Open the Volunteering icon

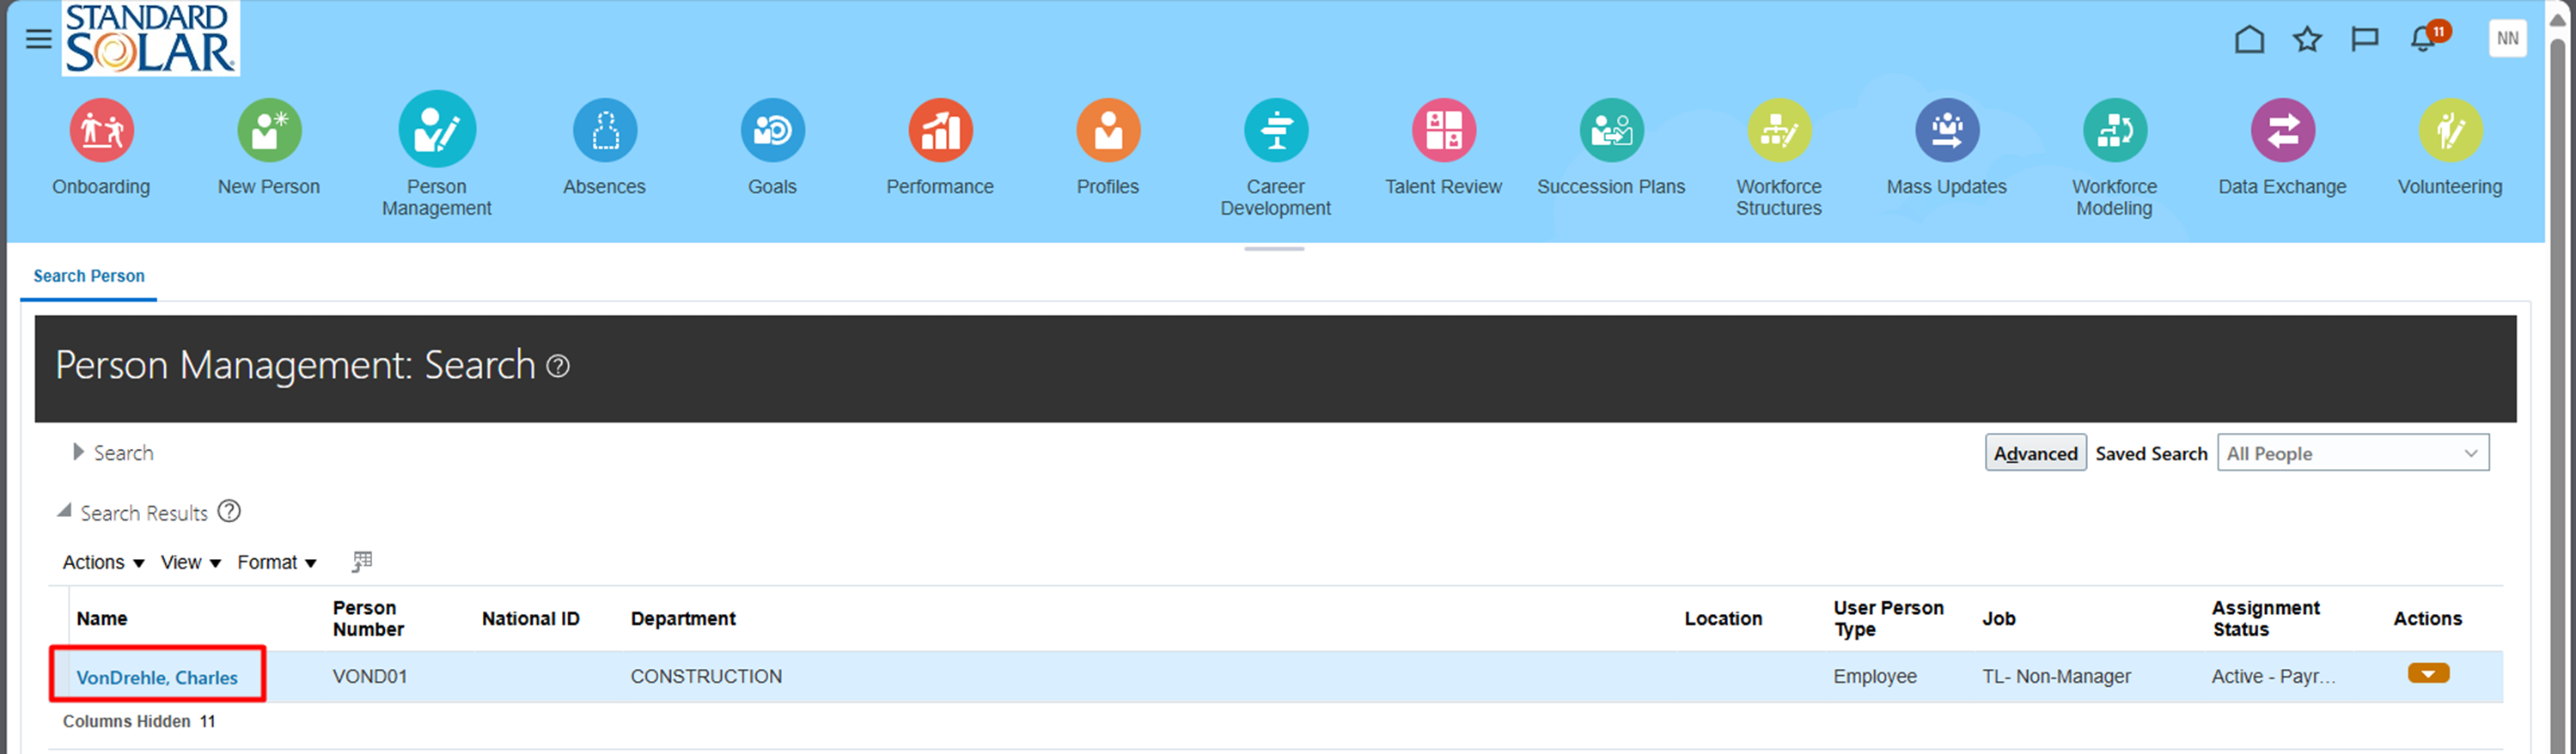[2451, 130]
